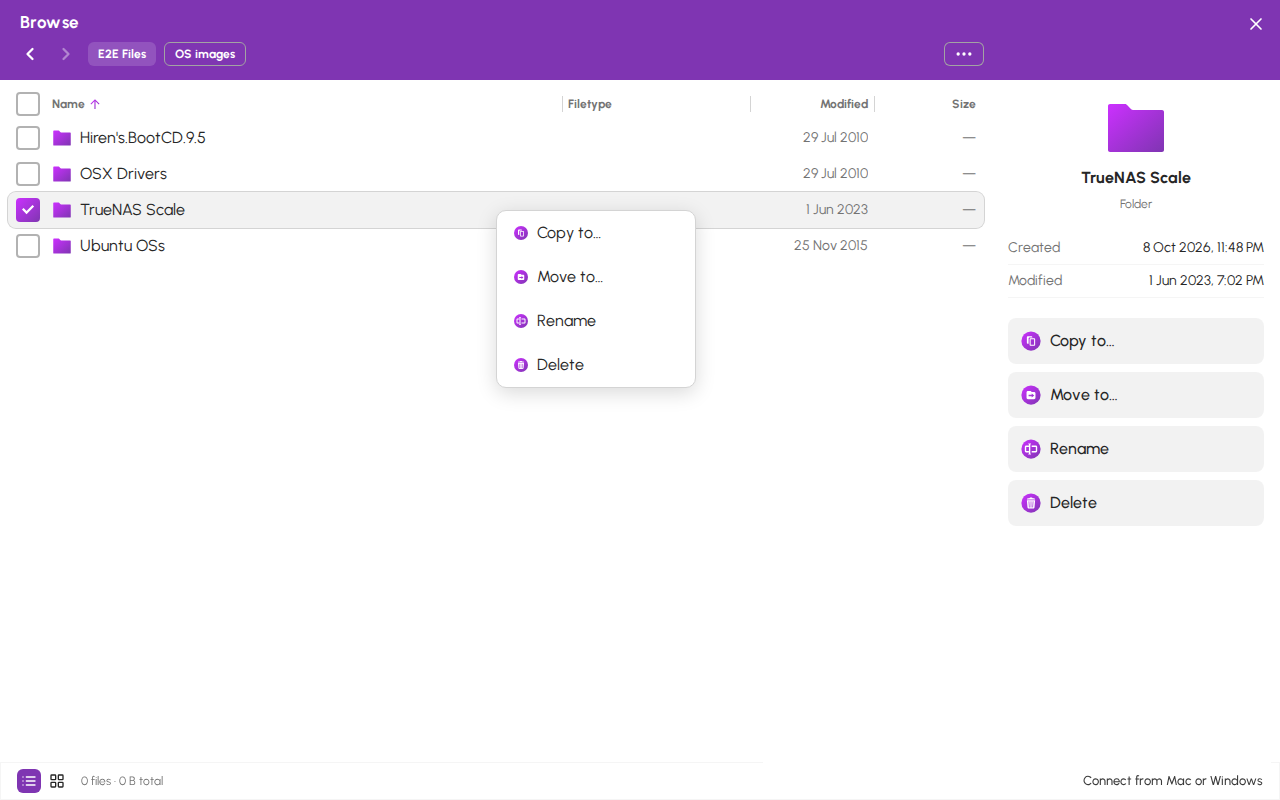Click the Rename button in details panel
This screenshot has height=800, width=1280.
click(1136, 449)
